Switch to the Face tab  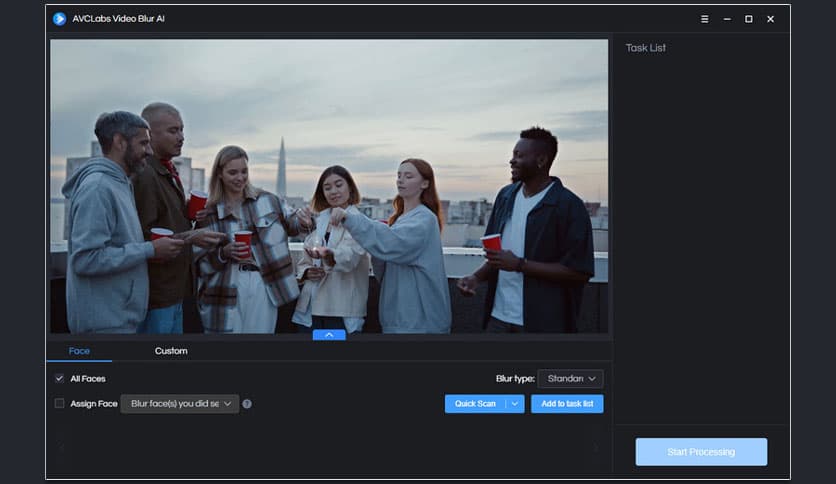pos(79,351)
